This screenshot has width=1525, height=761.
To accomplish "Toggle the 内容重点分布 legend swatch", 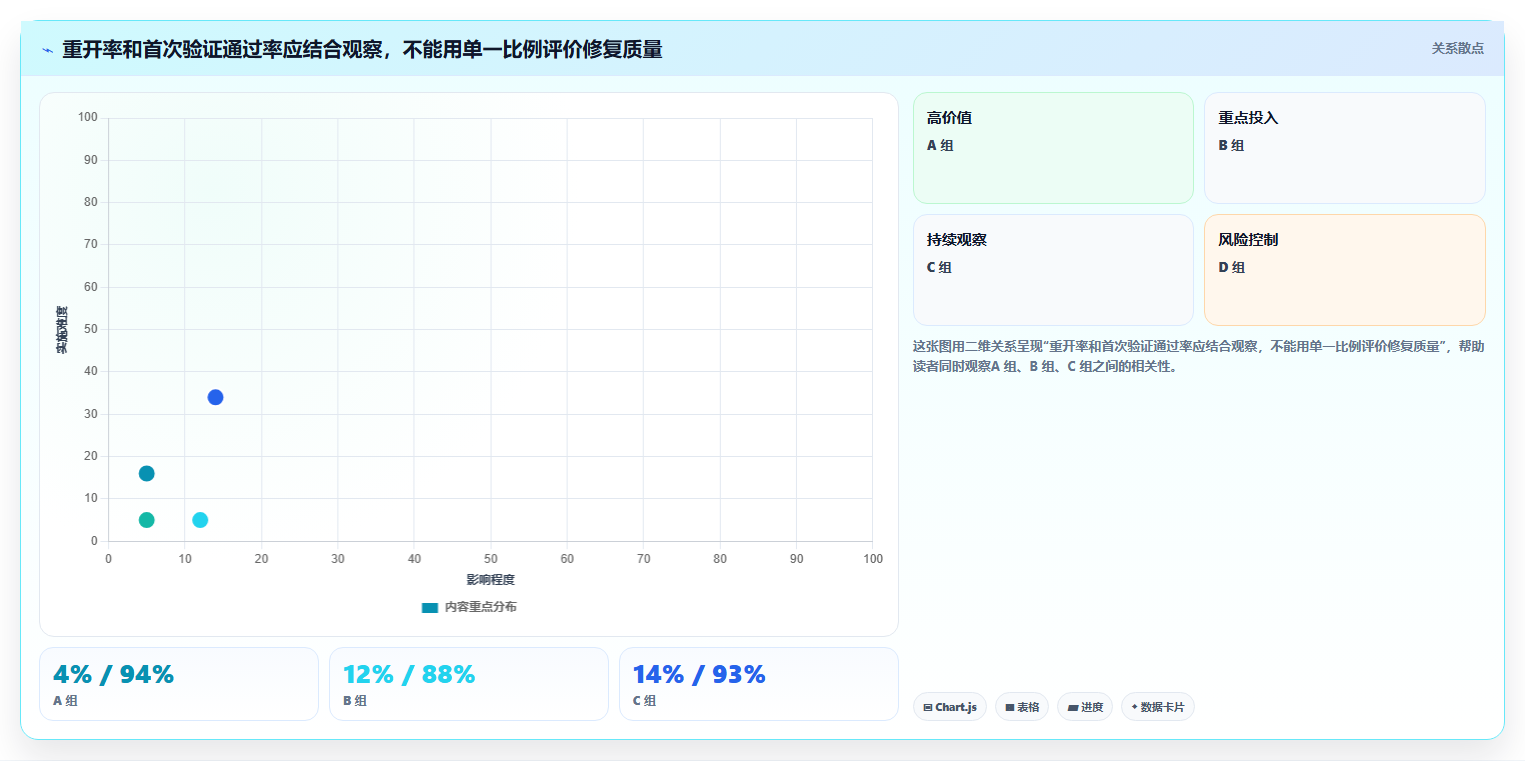I will [430, 607].
